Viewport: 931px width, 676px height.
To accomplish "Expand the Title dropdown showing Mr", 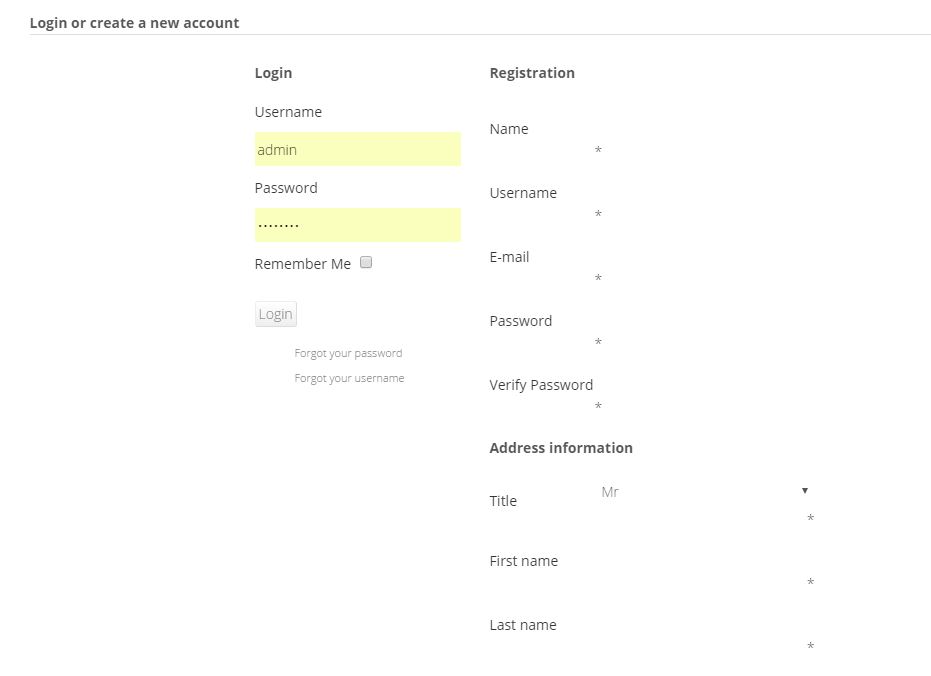I will click(x=704, y=492).
